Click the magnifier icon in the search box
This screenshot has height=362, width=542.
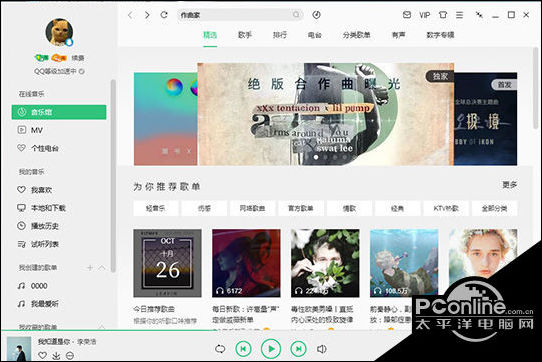coord(296,15)
